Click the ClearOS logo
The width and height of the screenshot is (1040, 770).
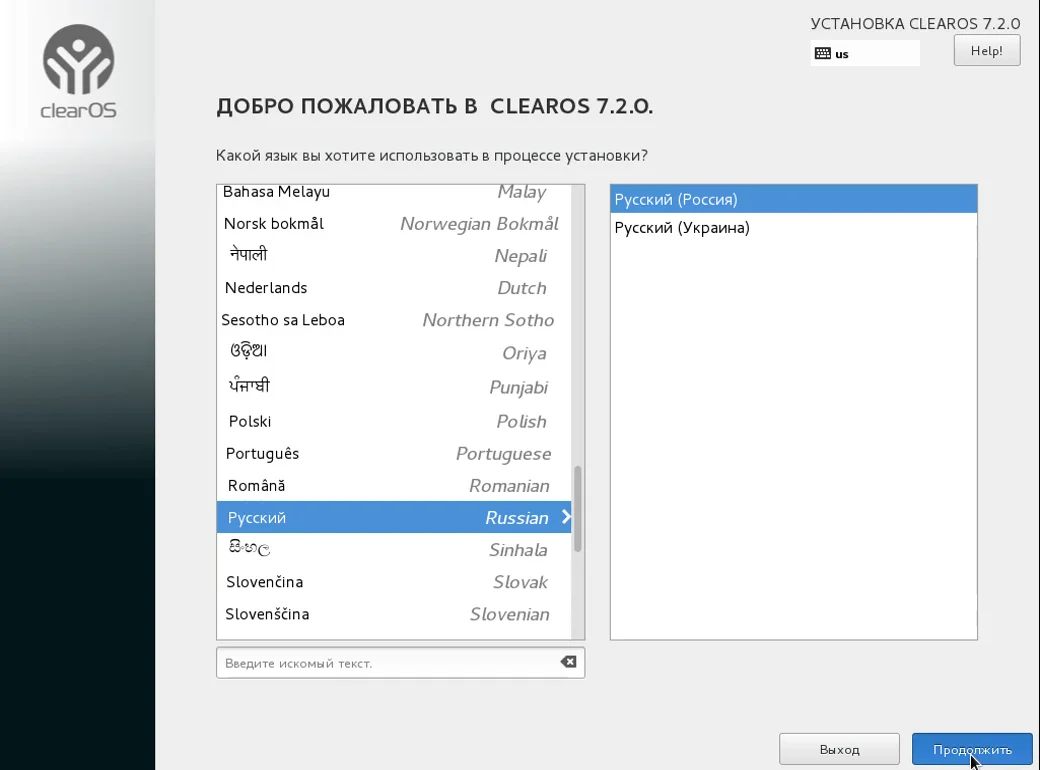click(x=78, y=72)
